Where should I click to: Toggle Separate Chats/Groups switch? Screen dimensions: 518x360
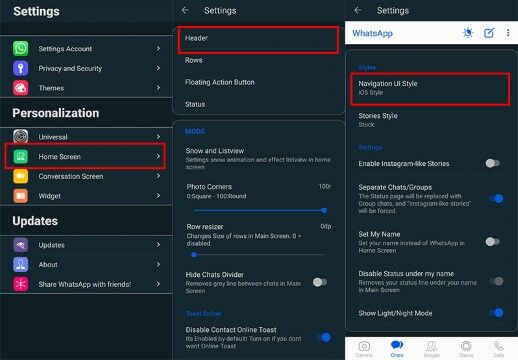[496, 199]
